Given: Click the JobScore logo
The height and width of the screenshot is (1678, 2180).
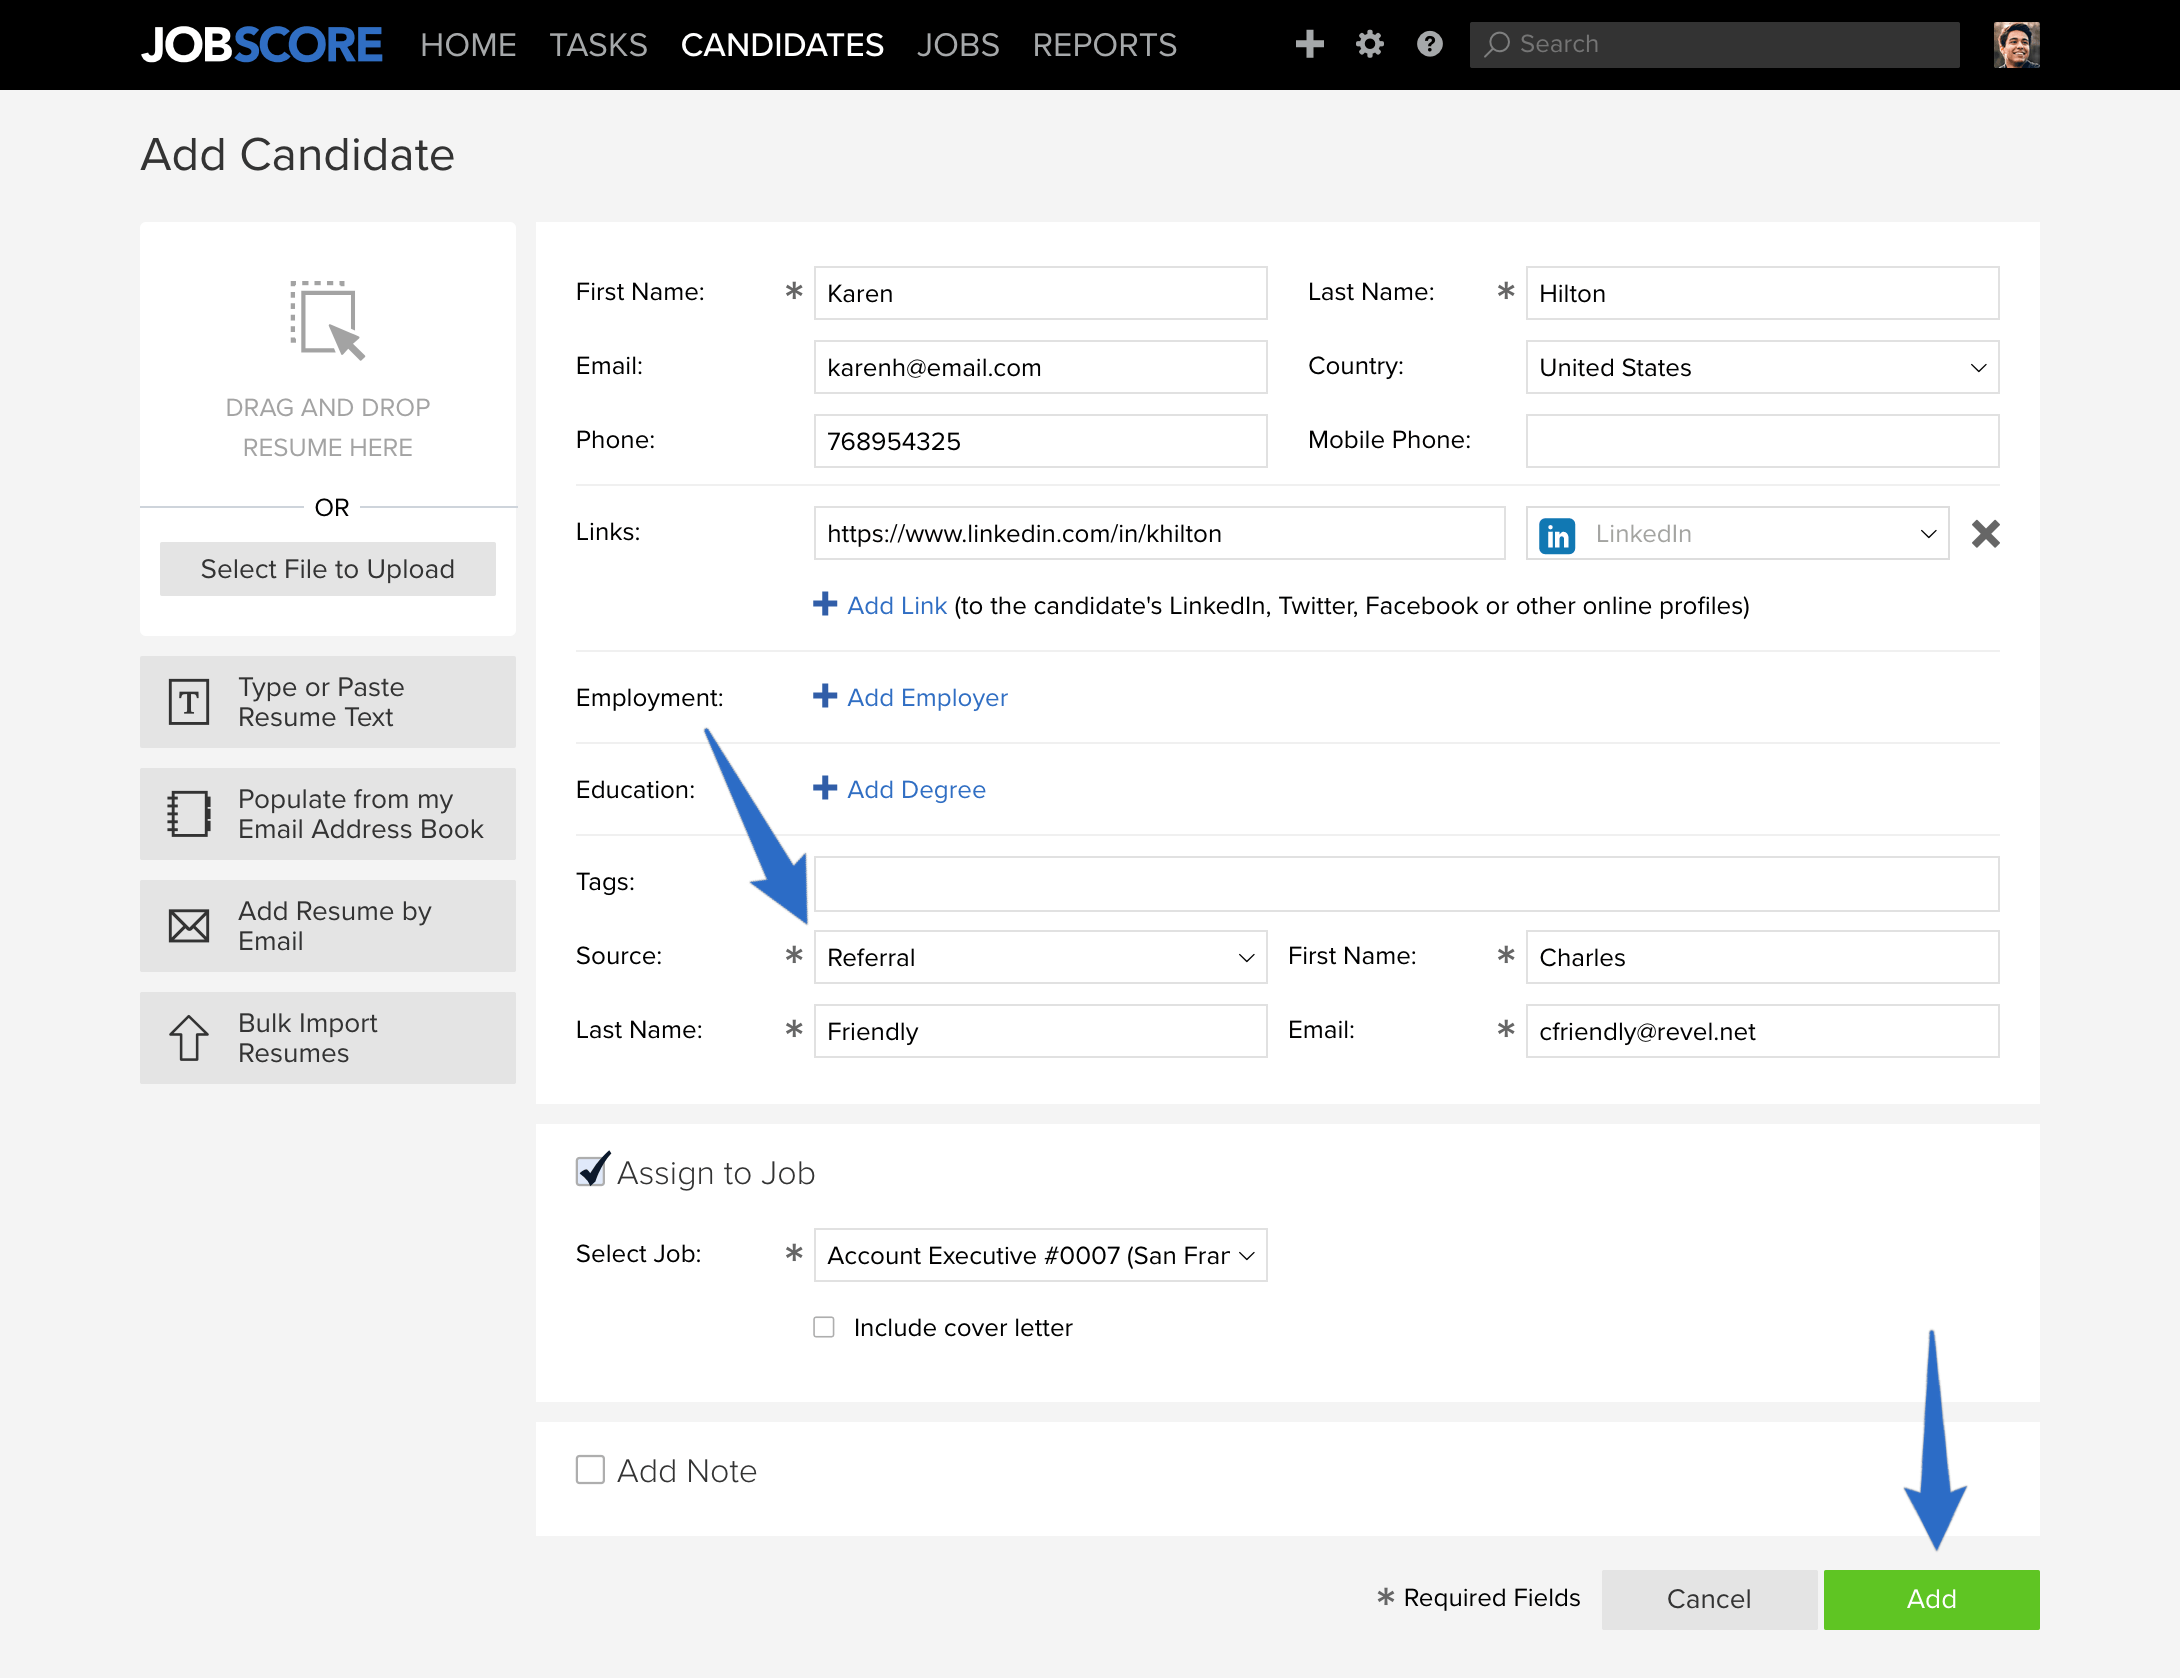Looking at the screenshot, I should 262,45.
